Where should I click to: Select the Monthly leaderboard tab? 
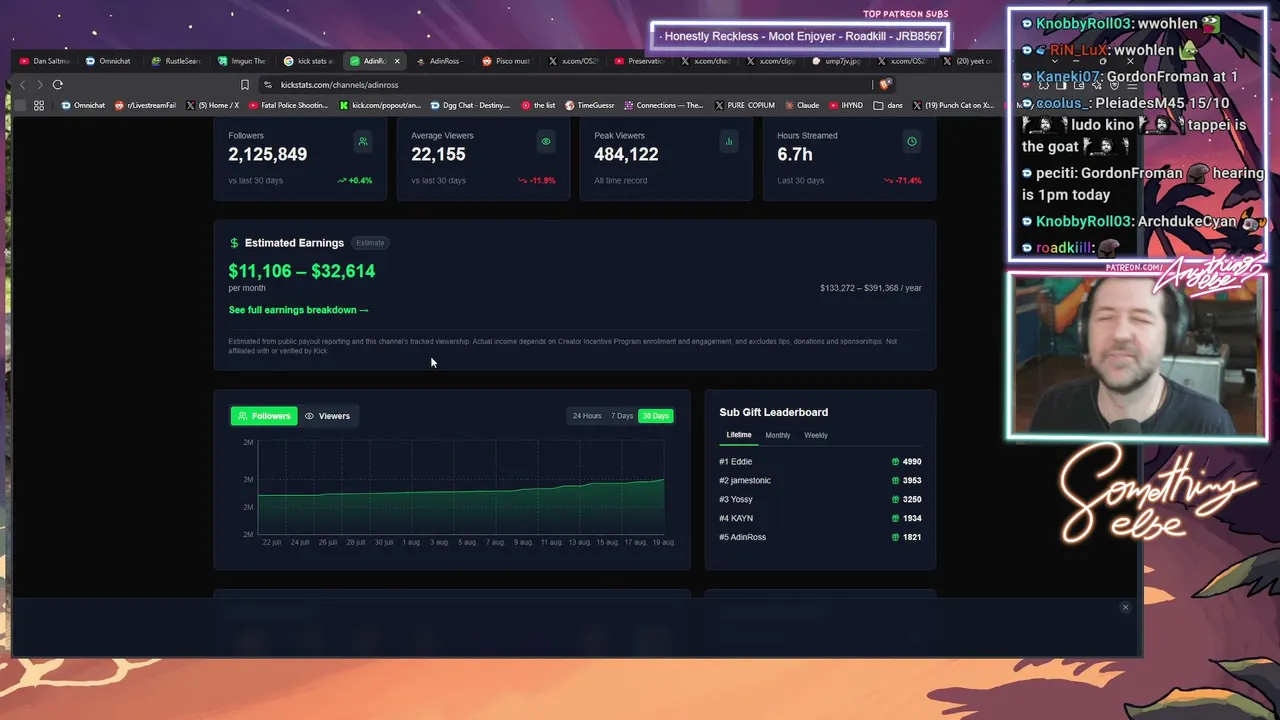pos(778,435)
